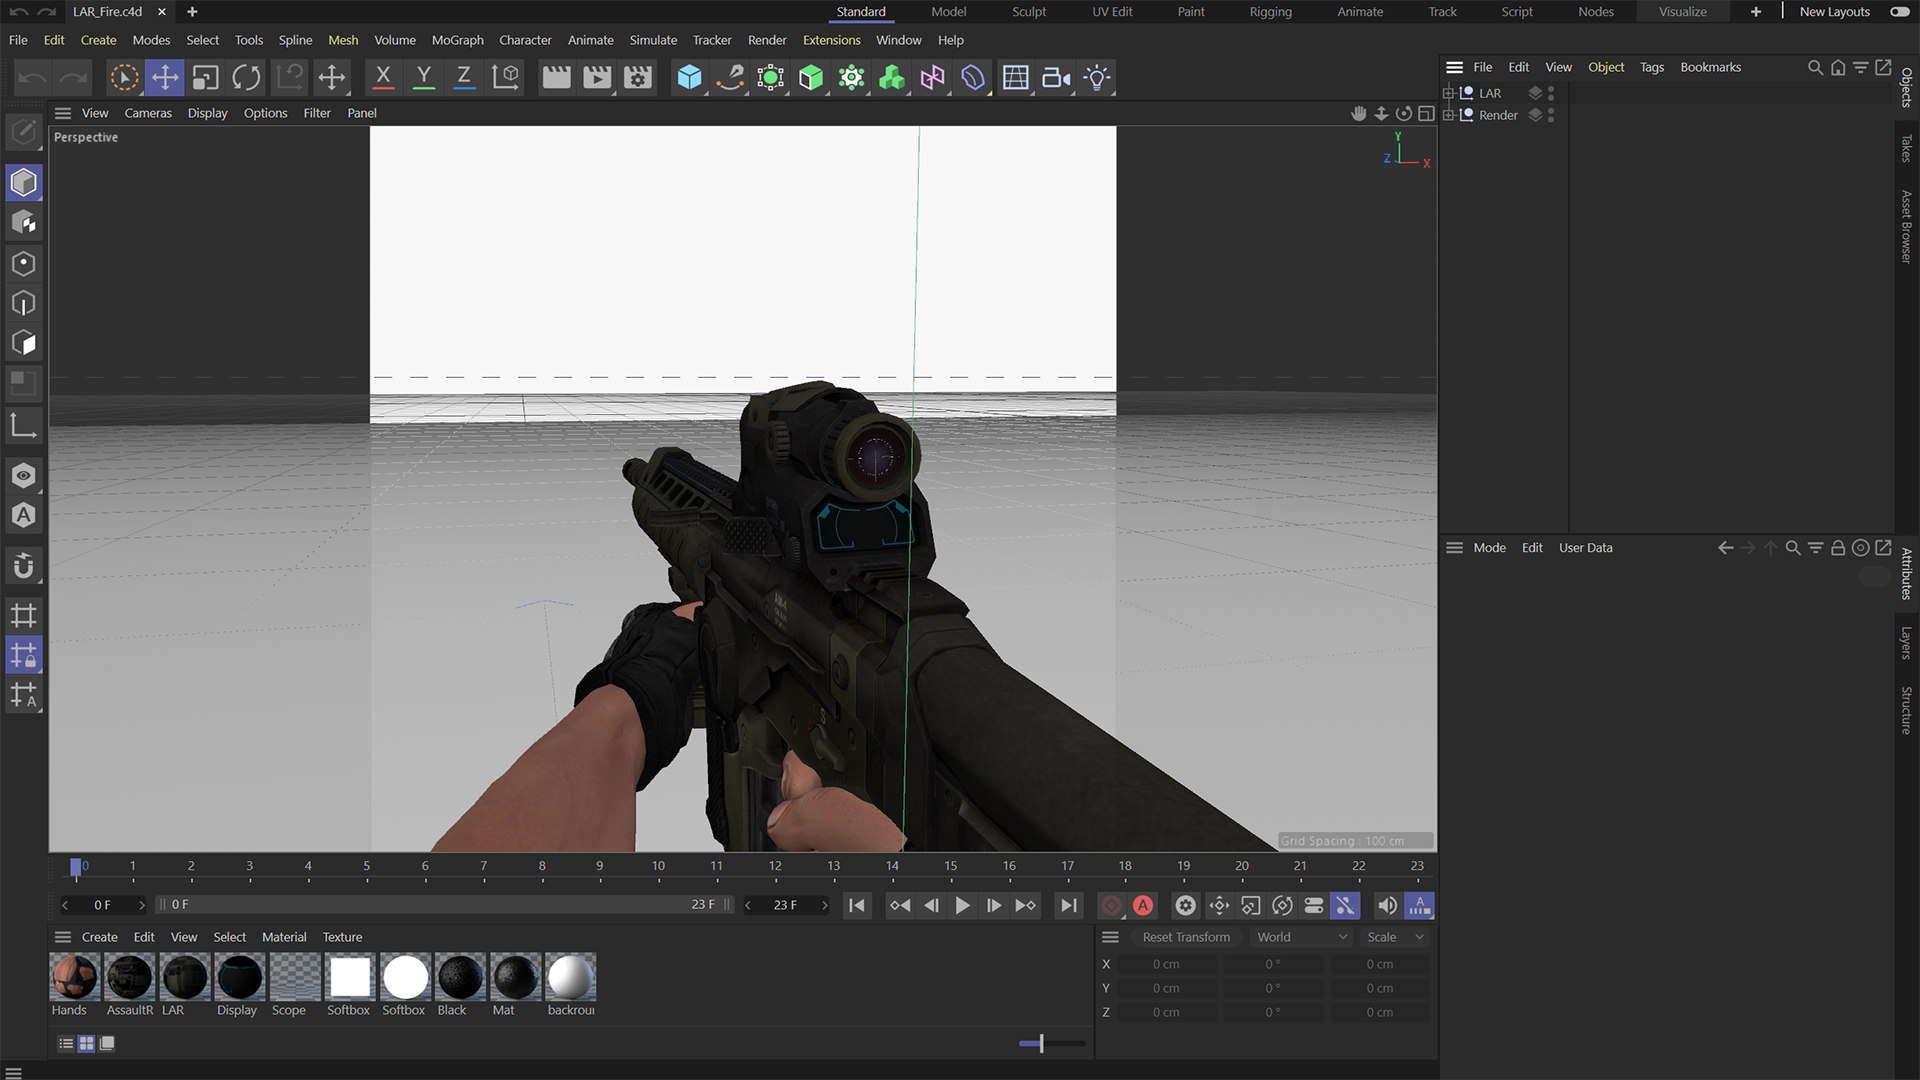Screen dimensions: 1920x1080
Task: Select the Rotate tool
Action: (x=246, y=77)
